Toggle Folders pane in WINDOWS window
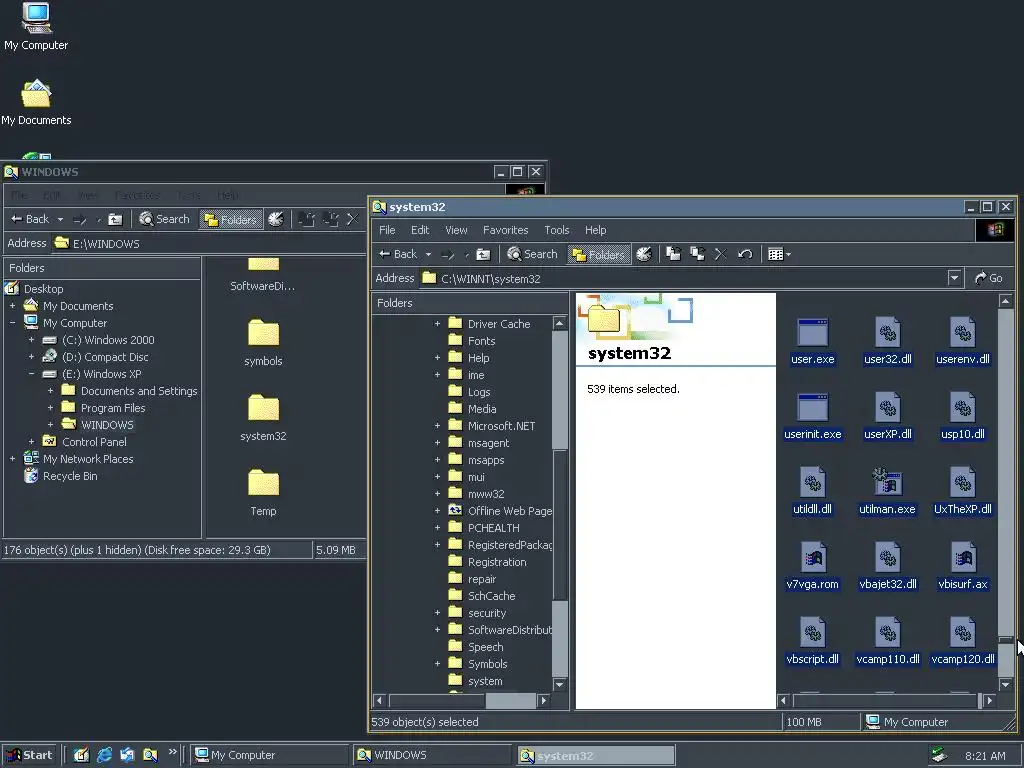Viewport: 1024px width, 768px height. (x=231, y=219)
